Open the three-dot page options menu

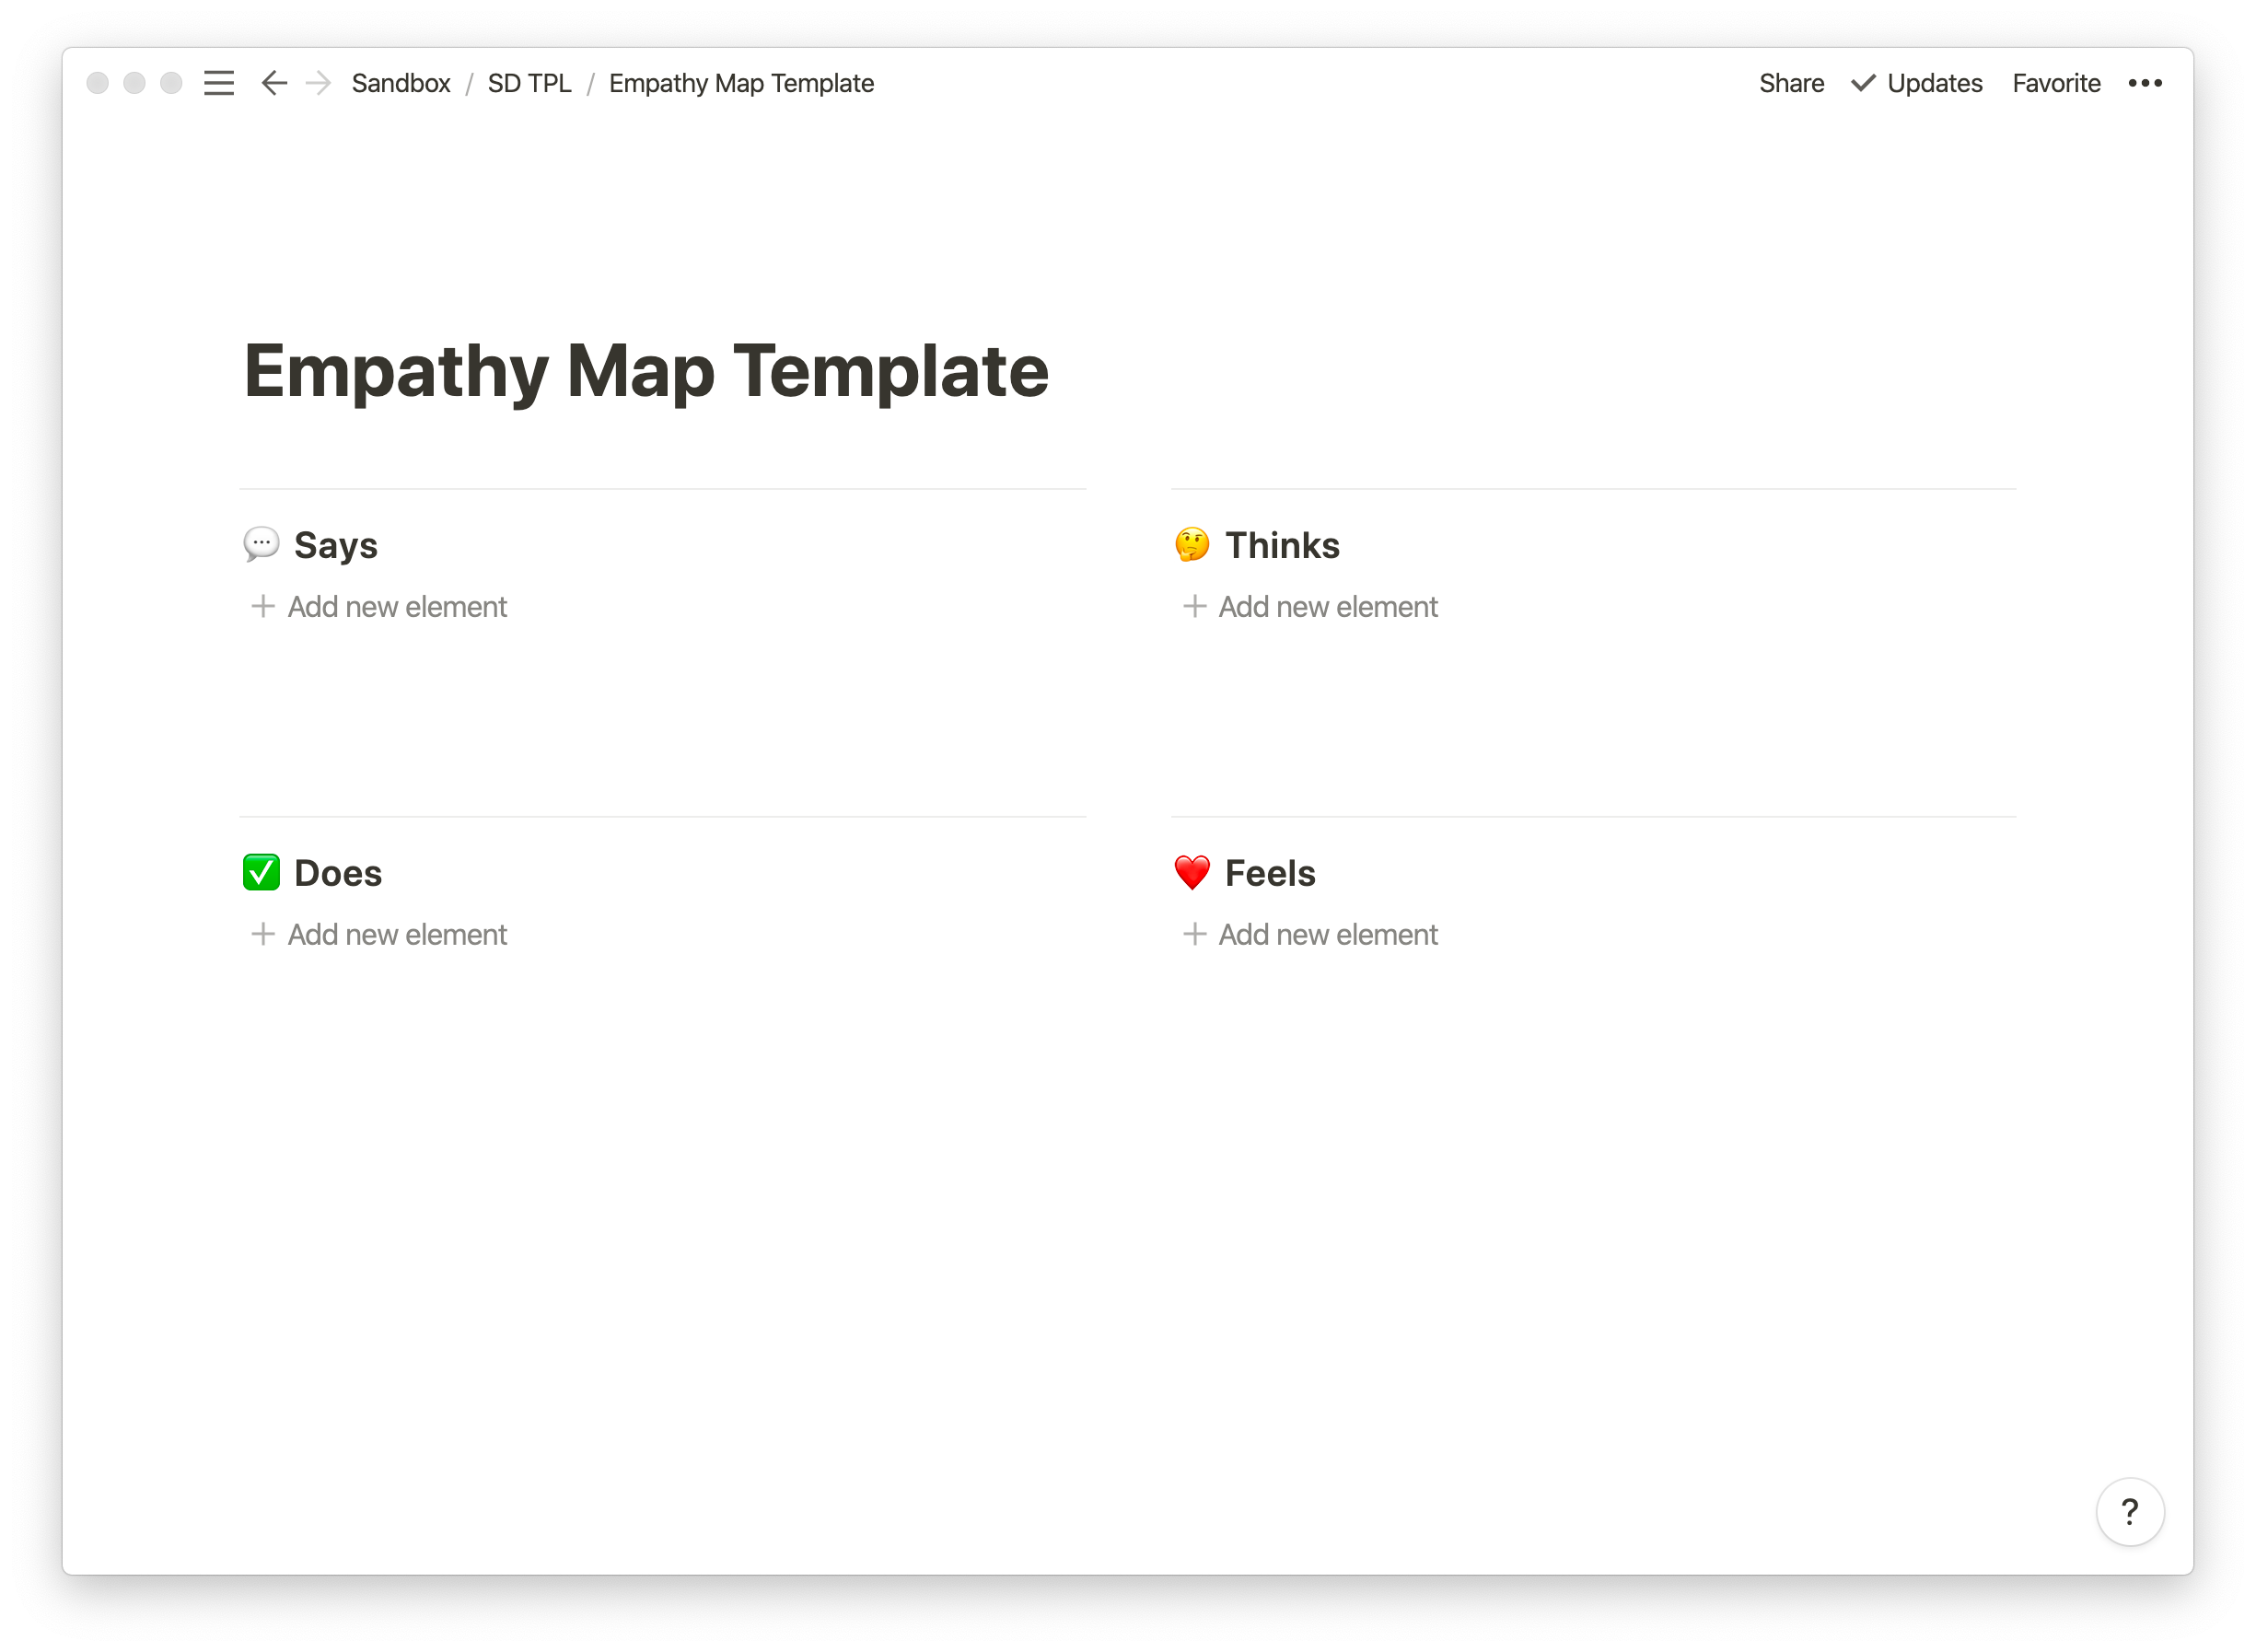2145,83
